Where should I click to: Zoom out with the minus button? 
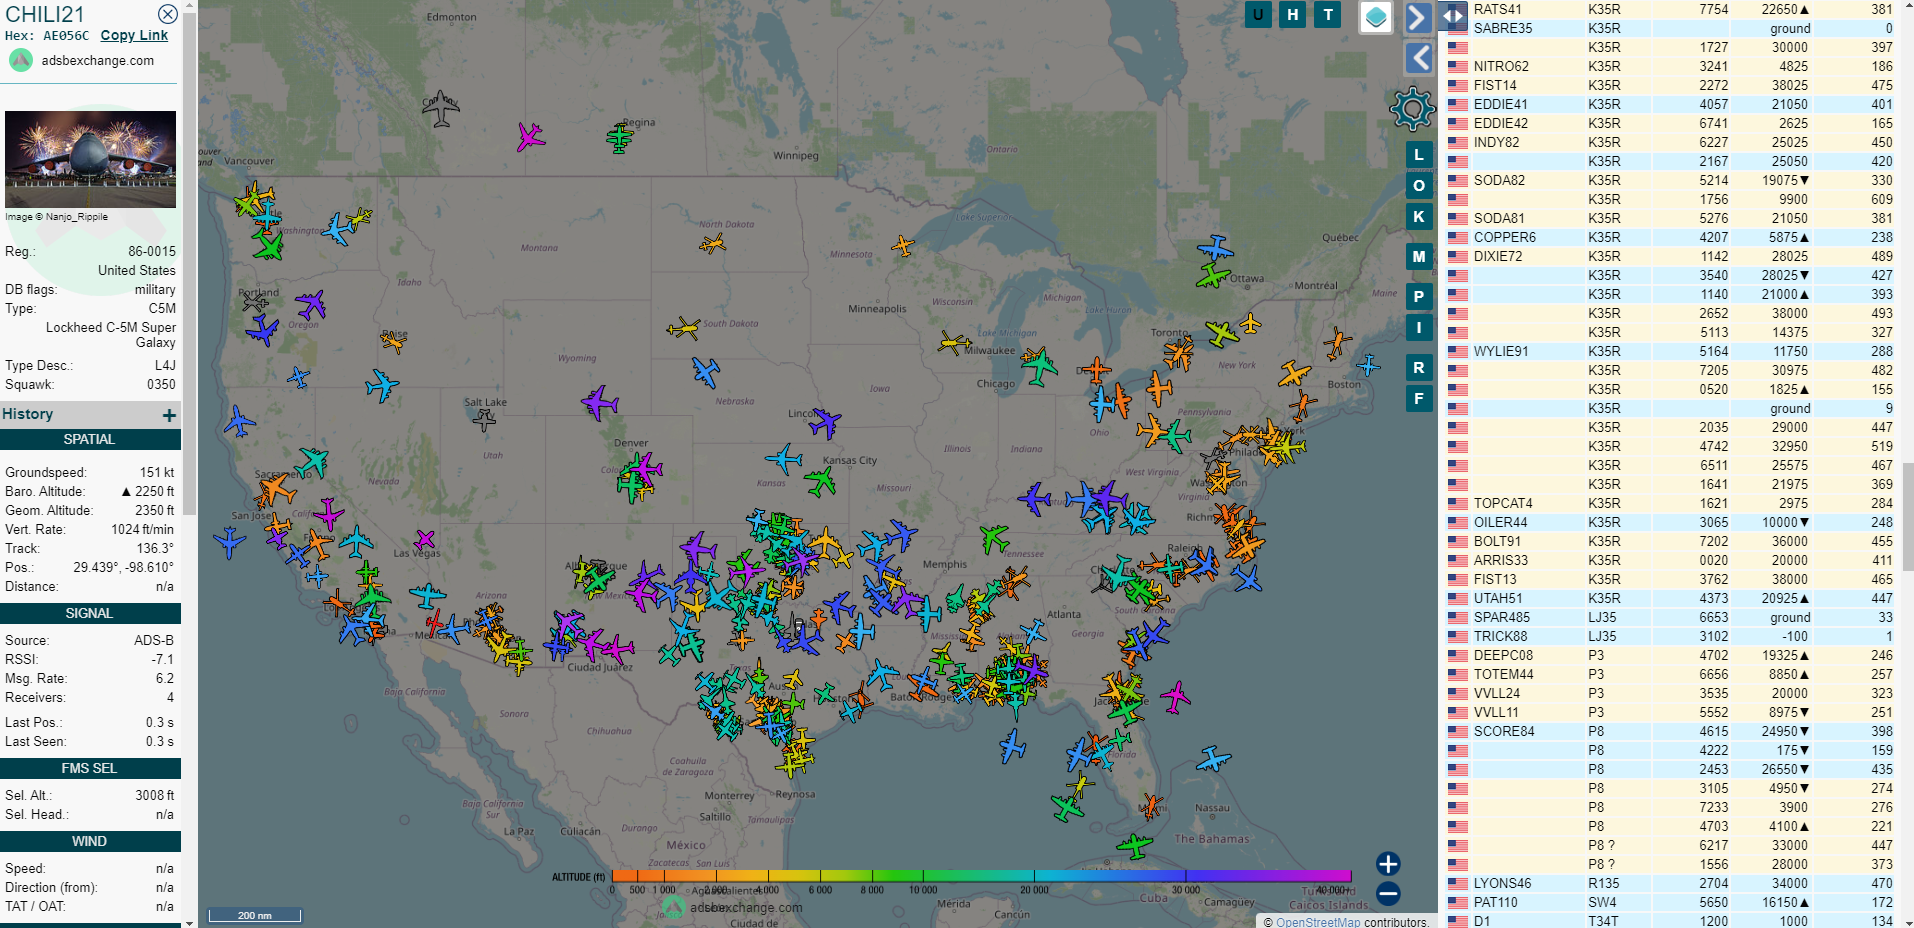click(1388, 894)
